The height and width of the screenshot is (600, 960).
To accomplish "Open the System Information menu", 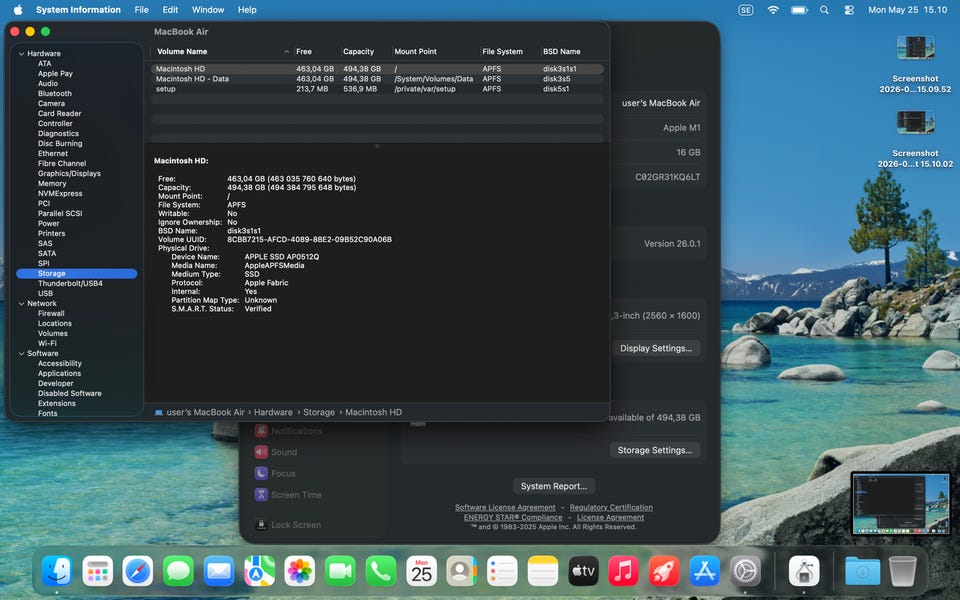I will [x=78, y=10].
